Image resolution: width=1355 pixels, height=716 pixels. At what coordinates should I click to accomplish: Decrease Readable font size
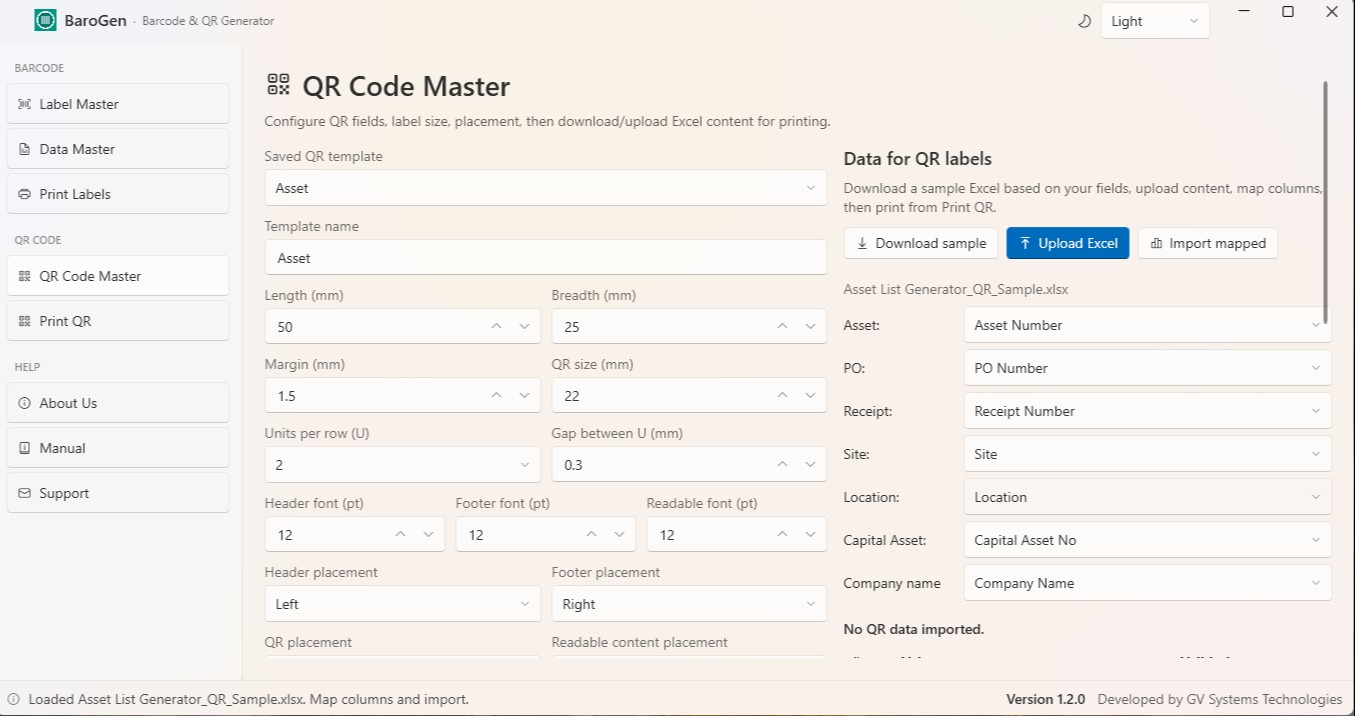(x=811, y=535)
